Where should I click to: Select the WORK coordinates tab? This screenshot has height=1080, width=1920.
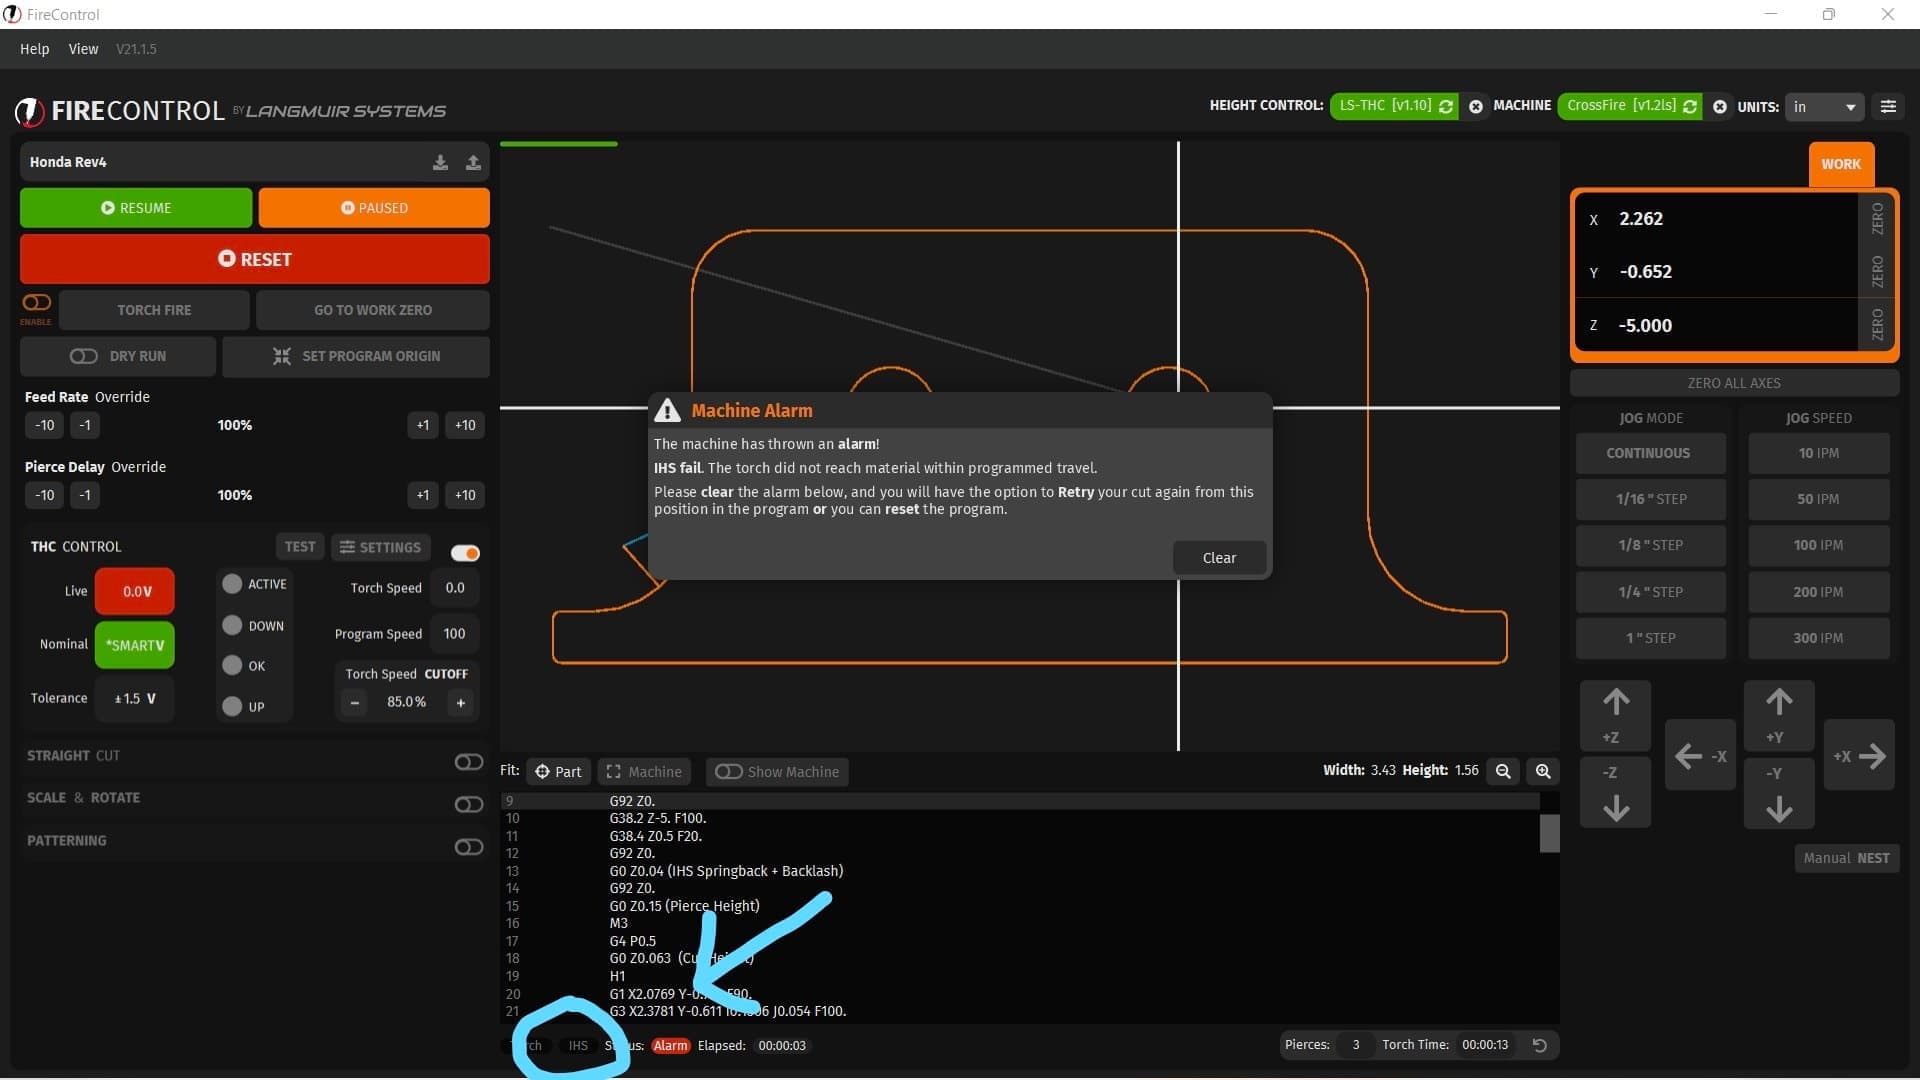tap(1841, 164)
